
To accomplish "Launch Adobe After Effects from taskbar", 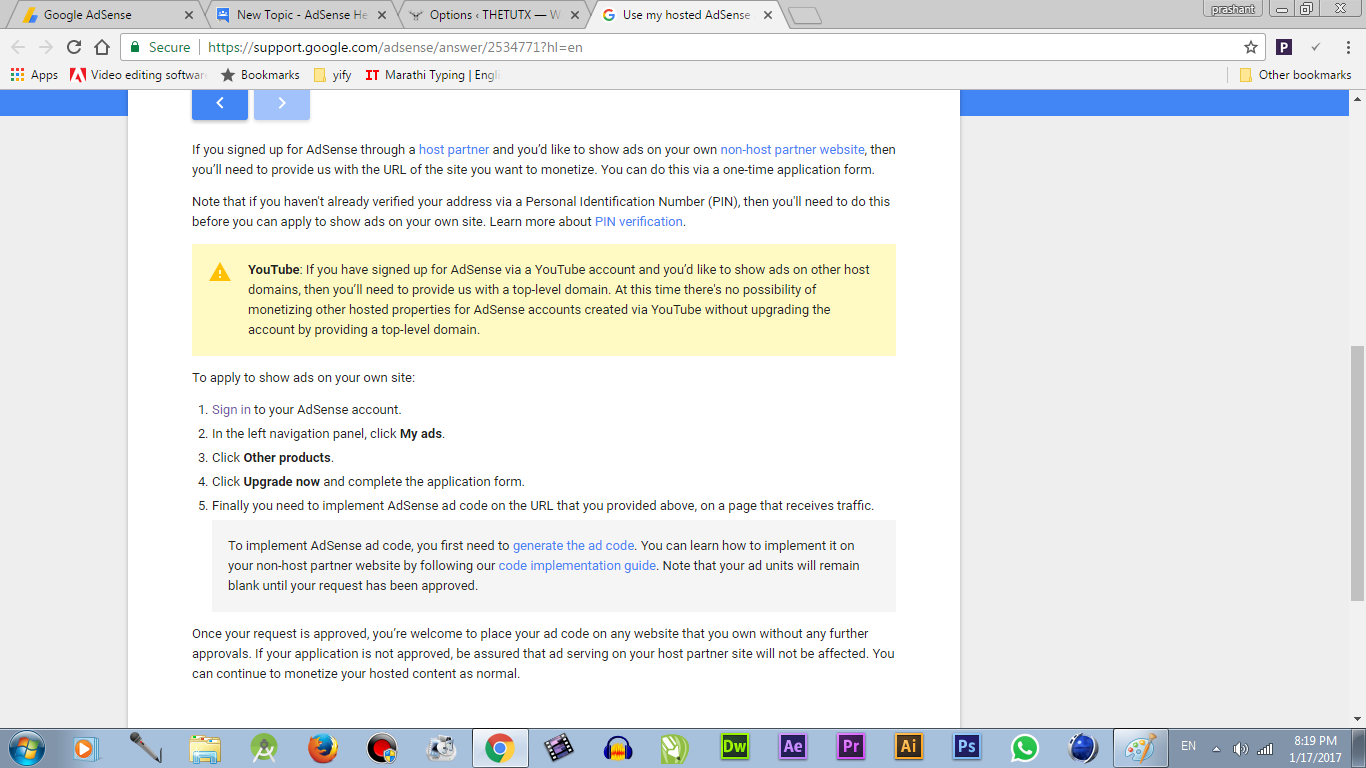I will coord(793,747).
